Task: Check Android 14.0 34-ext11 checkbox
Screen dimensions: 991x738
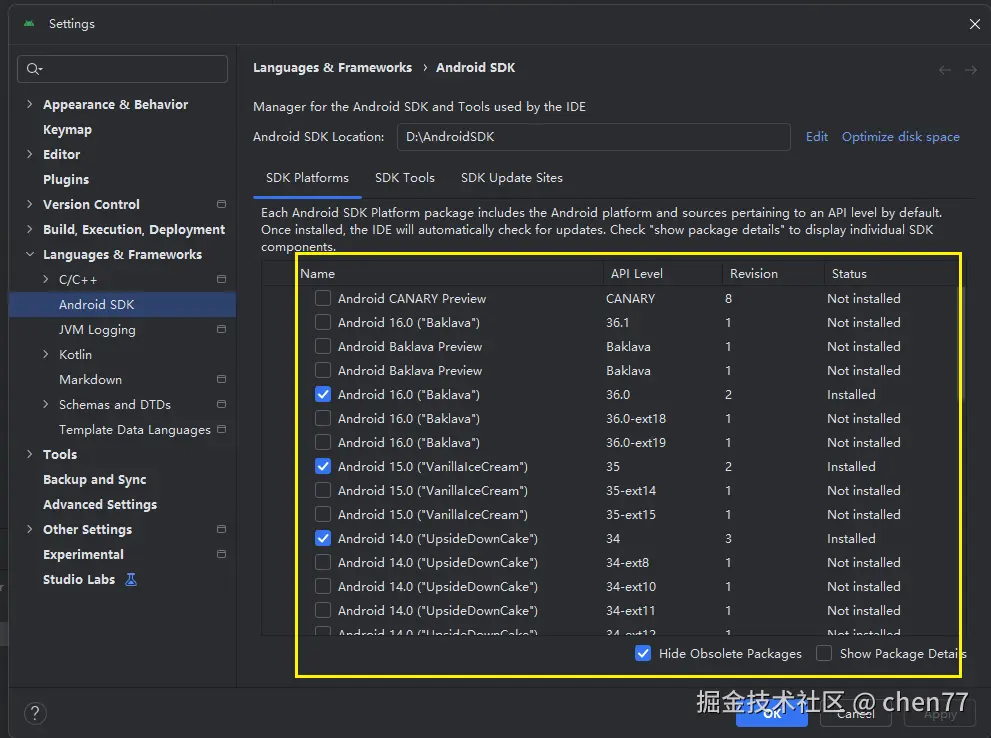Action: click(323, 610)
